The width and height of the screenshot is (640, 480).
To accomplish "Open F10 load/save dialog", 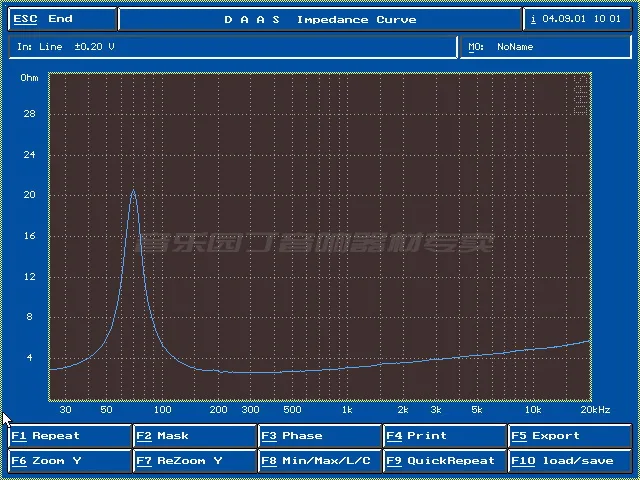I will click(x=570, y=461).
